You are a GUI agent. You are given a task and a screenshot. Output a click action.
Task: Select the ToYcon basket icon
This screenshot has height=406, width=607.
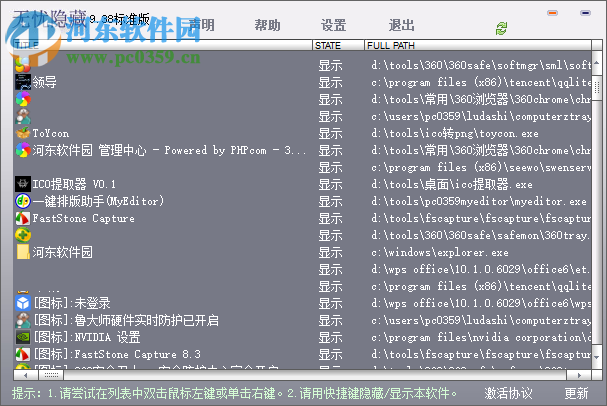pyautogui.click(x=23, y=133)
